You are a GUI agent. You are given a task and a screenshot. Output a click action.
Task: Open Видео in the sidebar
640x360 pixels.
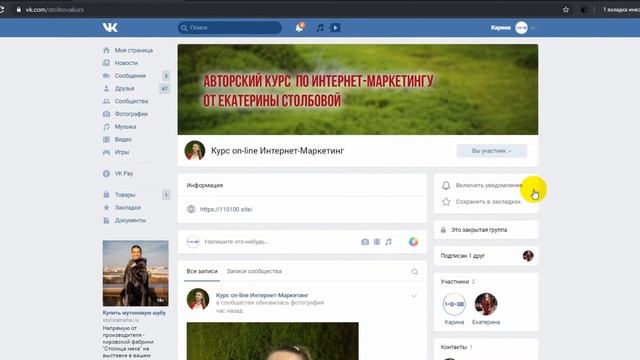click(123, 139)
